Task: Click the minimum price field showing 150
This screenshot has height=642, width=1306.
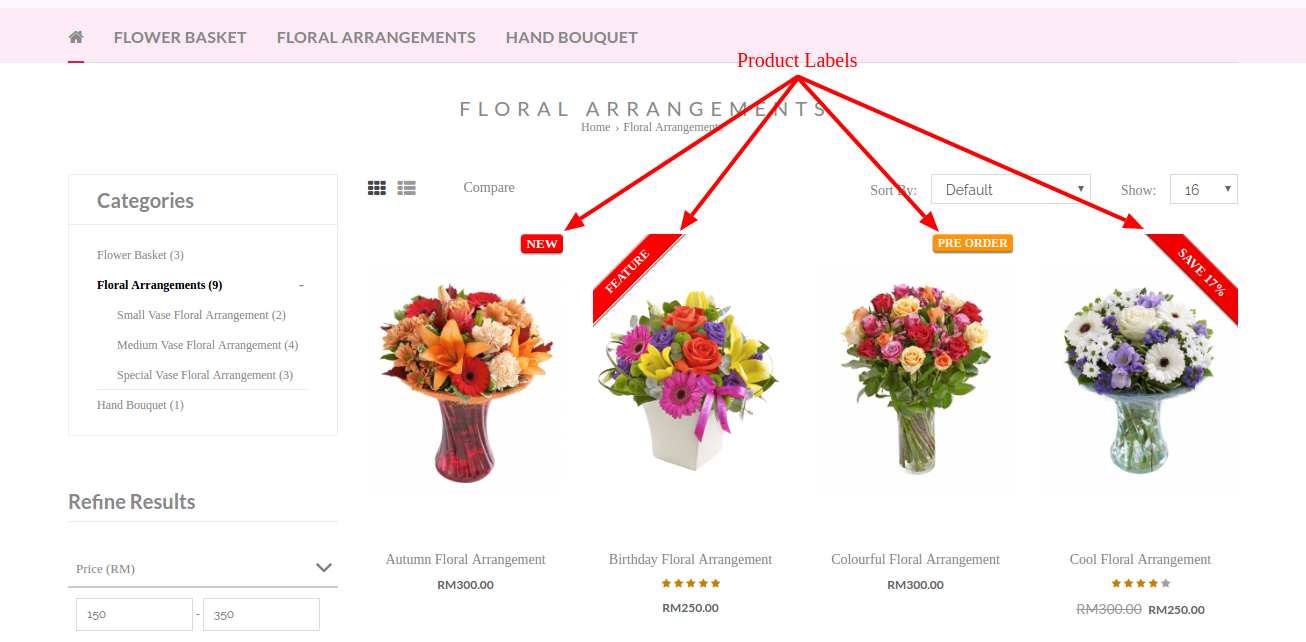Action: coord(134,614)
